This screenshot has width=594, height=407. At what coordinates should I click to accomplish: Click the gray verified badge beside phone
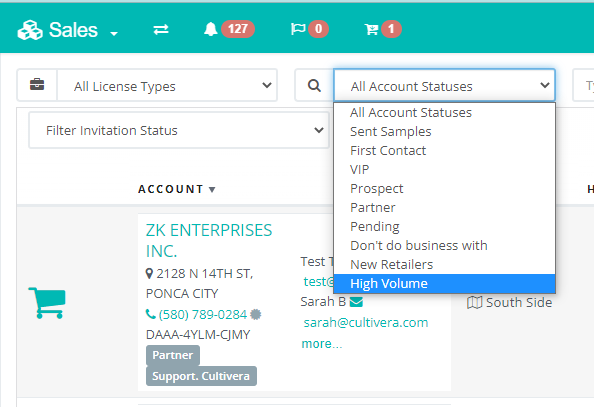coord(256,314)
